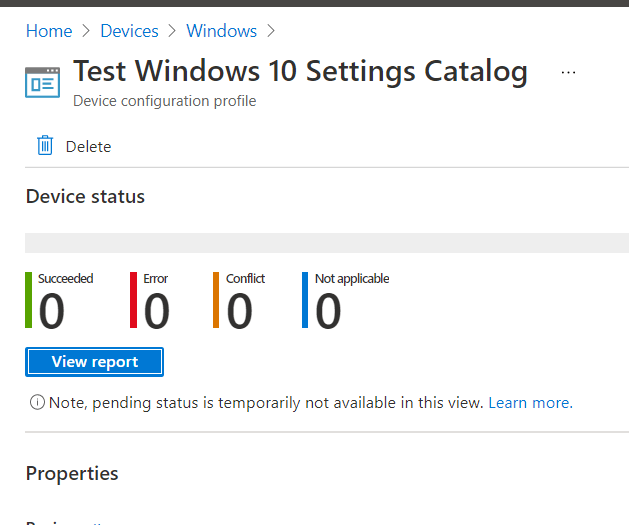Click the Error count number

click(156, 312)
